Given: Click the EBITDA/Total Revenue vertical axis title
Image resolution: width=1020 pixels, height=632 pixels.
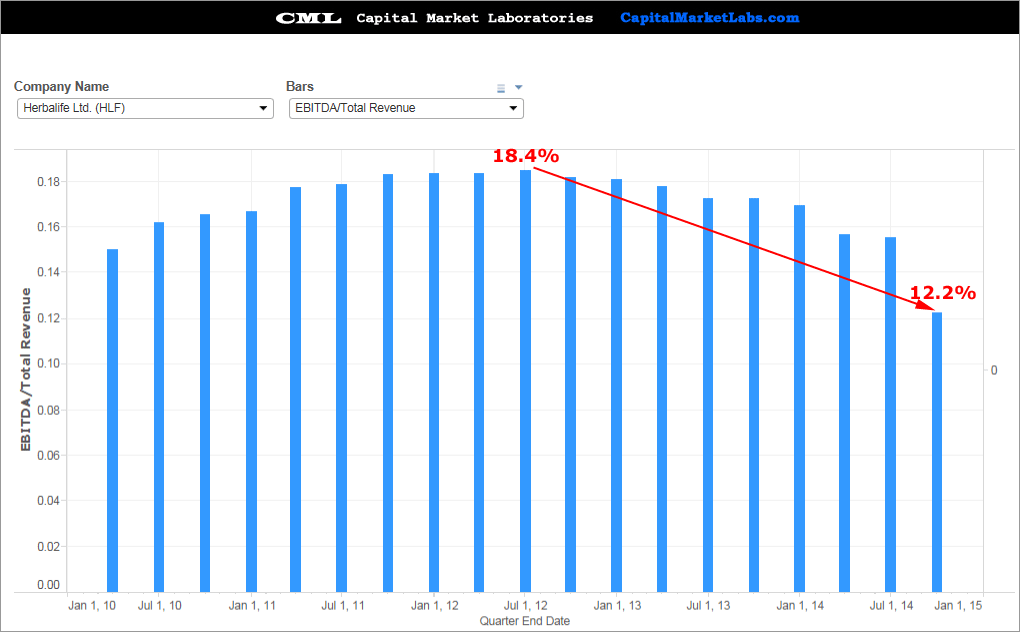Looking at the screenshot, I should tap(25, 369).
